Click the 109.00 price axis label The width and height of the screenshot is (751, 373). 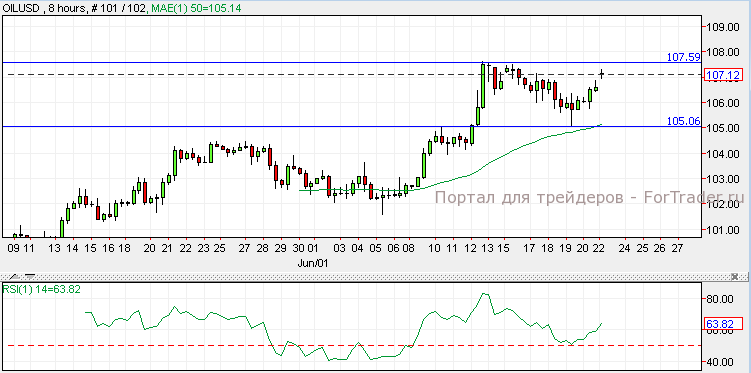[723, 27]
